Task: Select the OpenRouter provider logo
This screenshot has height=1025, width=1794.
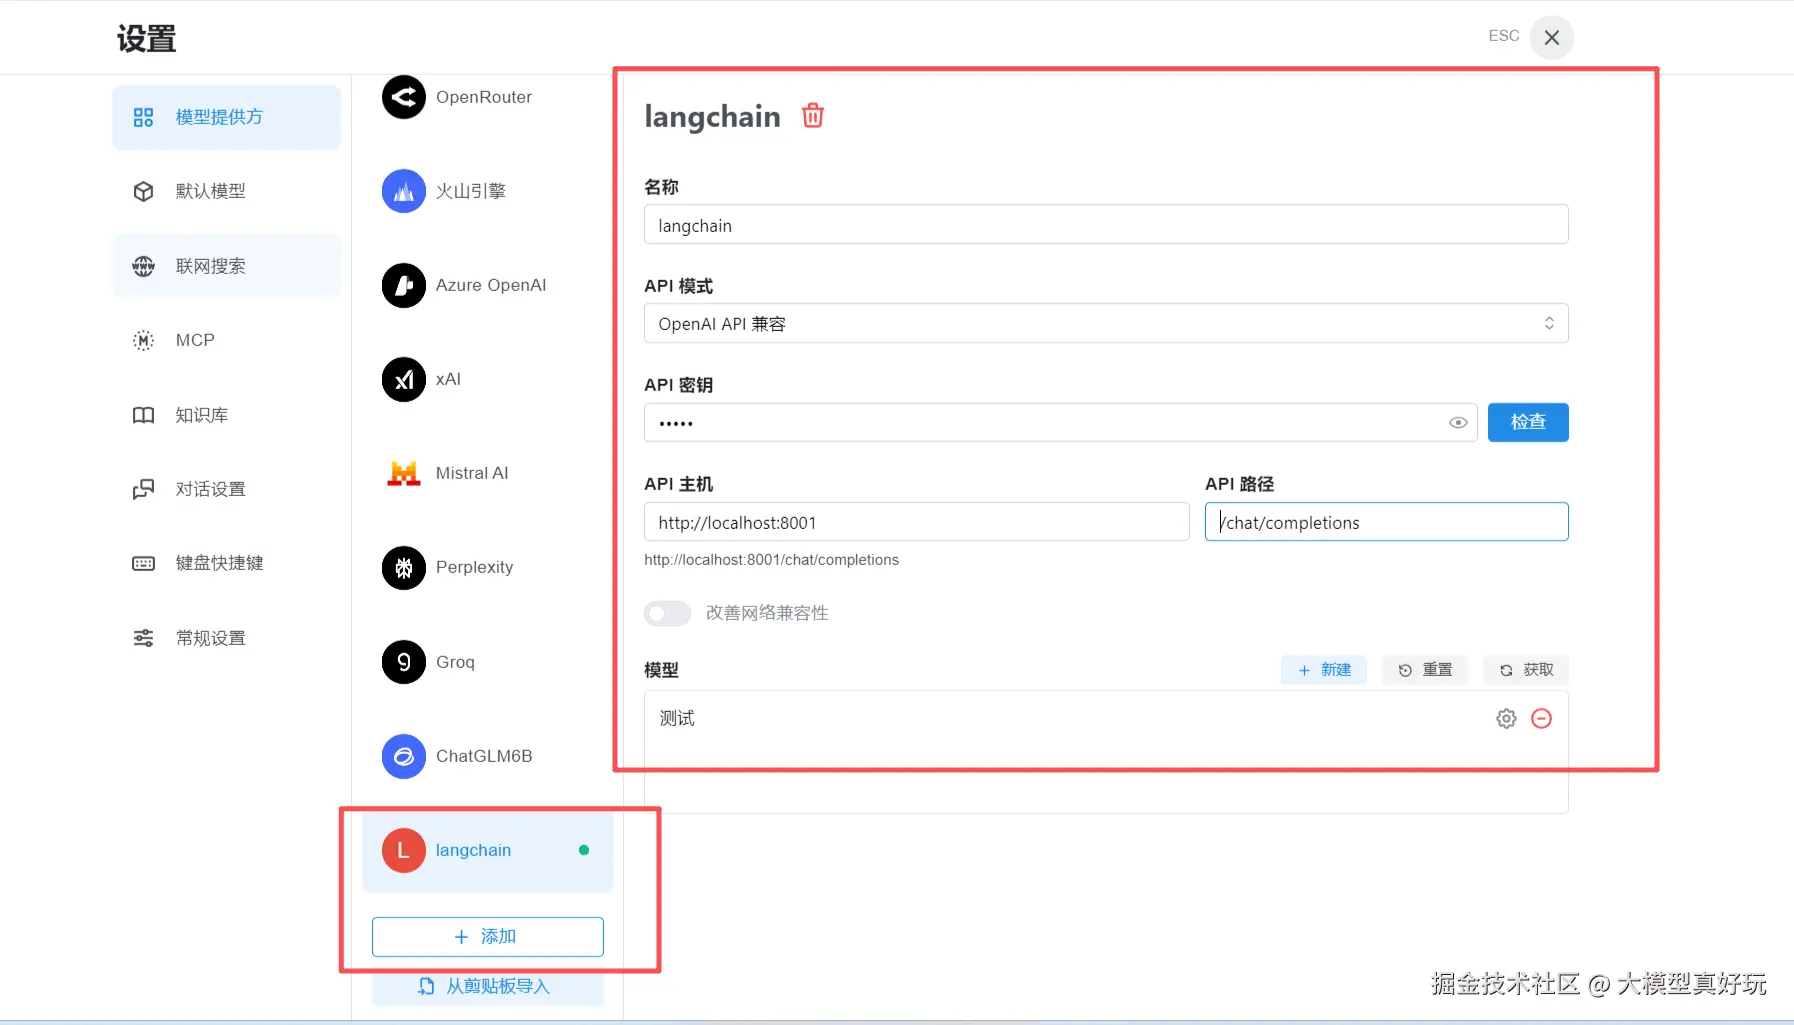Action: coord(404,97)
